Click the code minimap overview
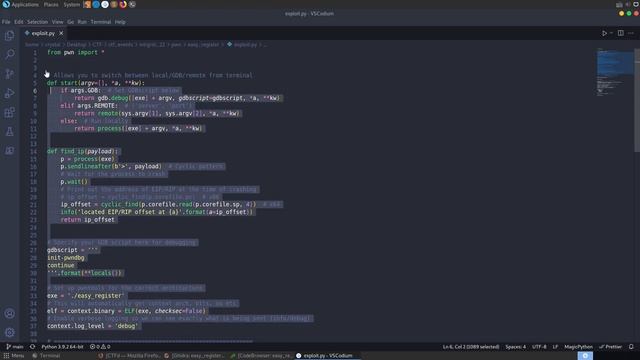 click(615, 73)
